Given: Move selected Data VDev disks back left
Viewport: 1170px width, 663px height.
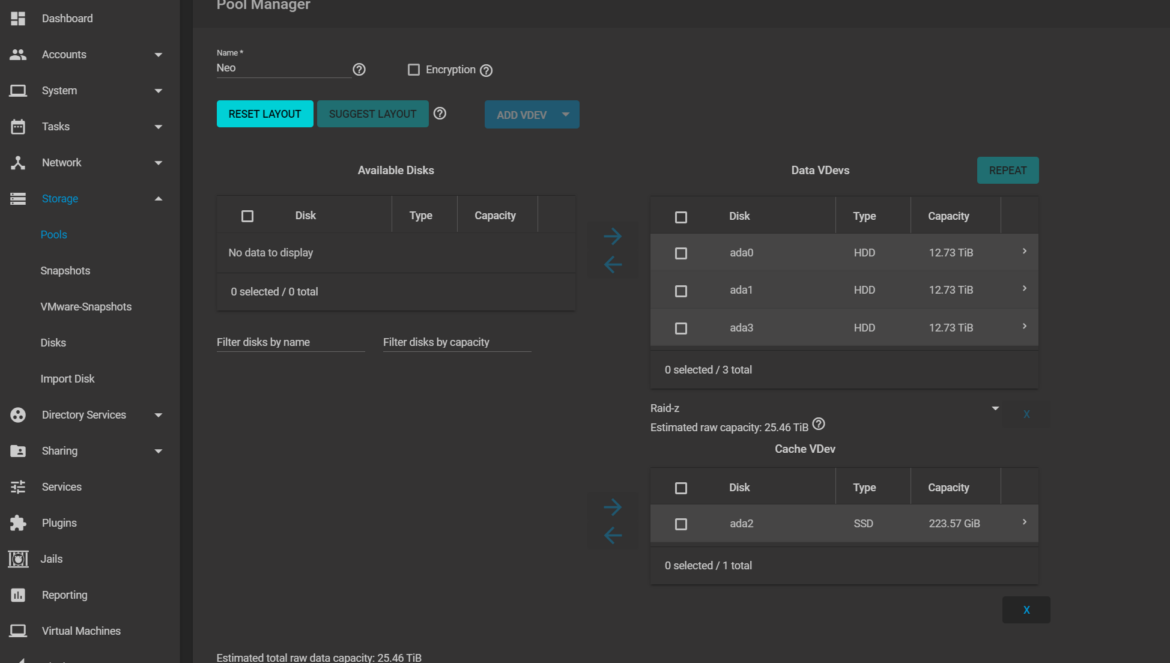Looking at the screenshot, I should point(613,265).
